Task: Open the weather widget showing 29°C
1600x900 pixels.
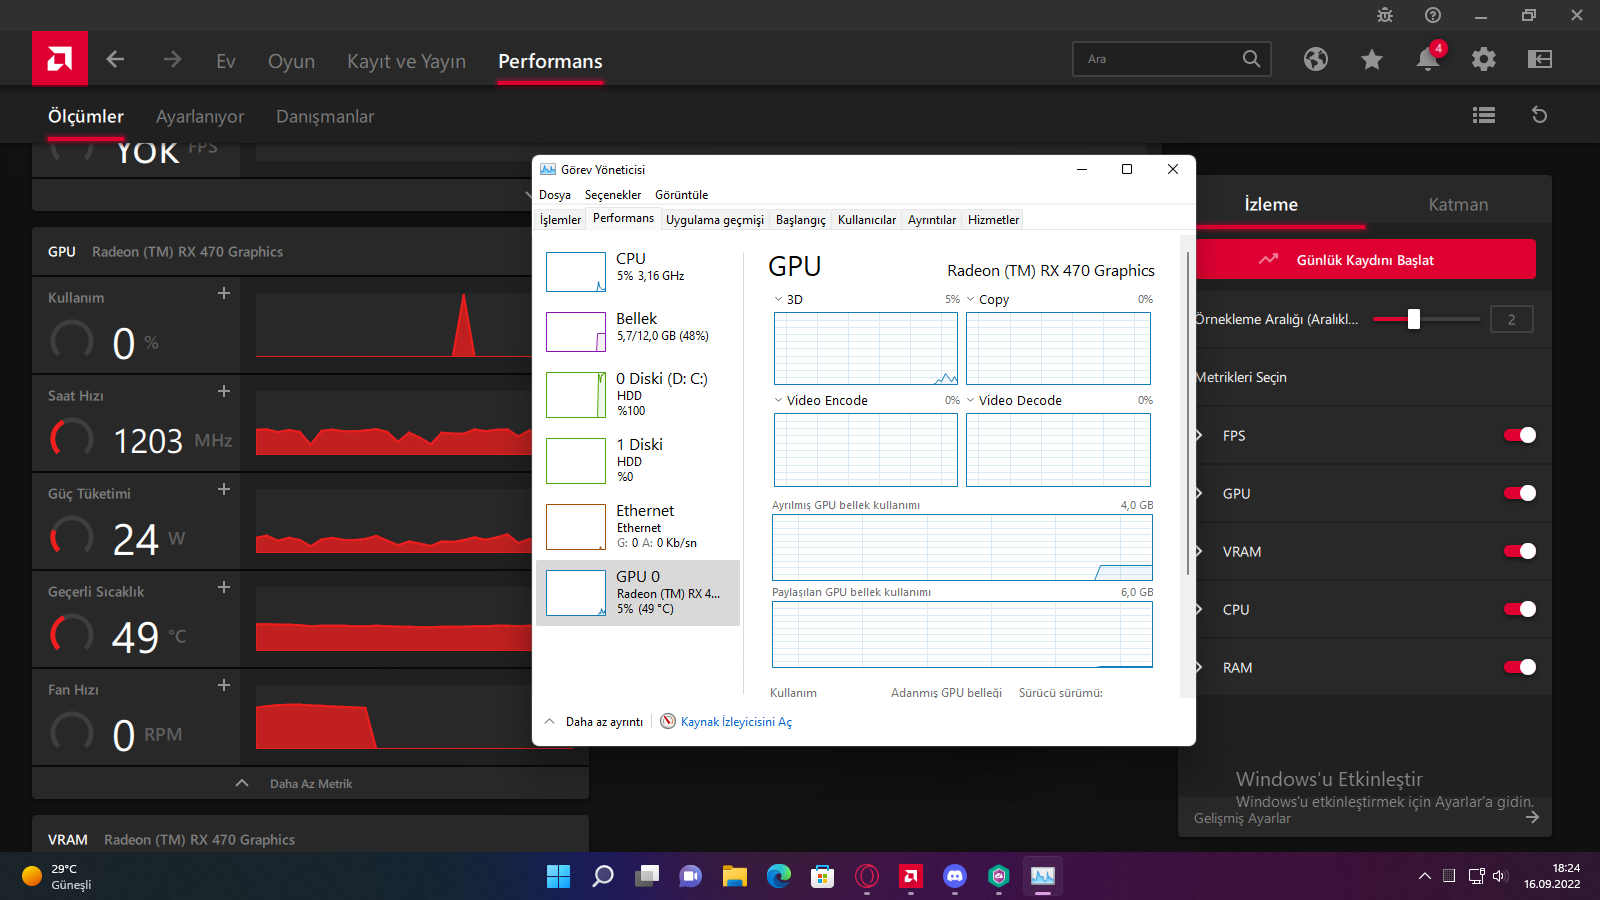Action: pos(57,876)
